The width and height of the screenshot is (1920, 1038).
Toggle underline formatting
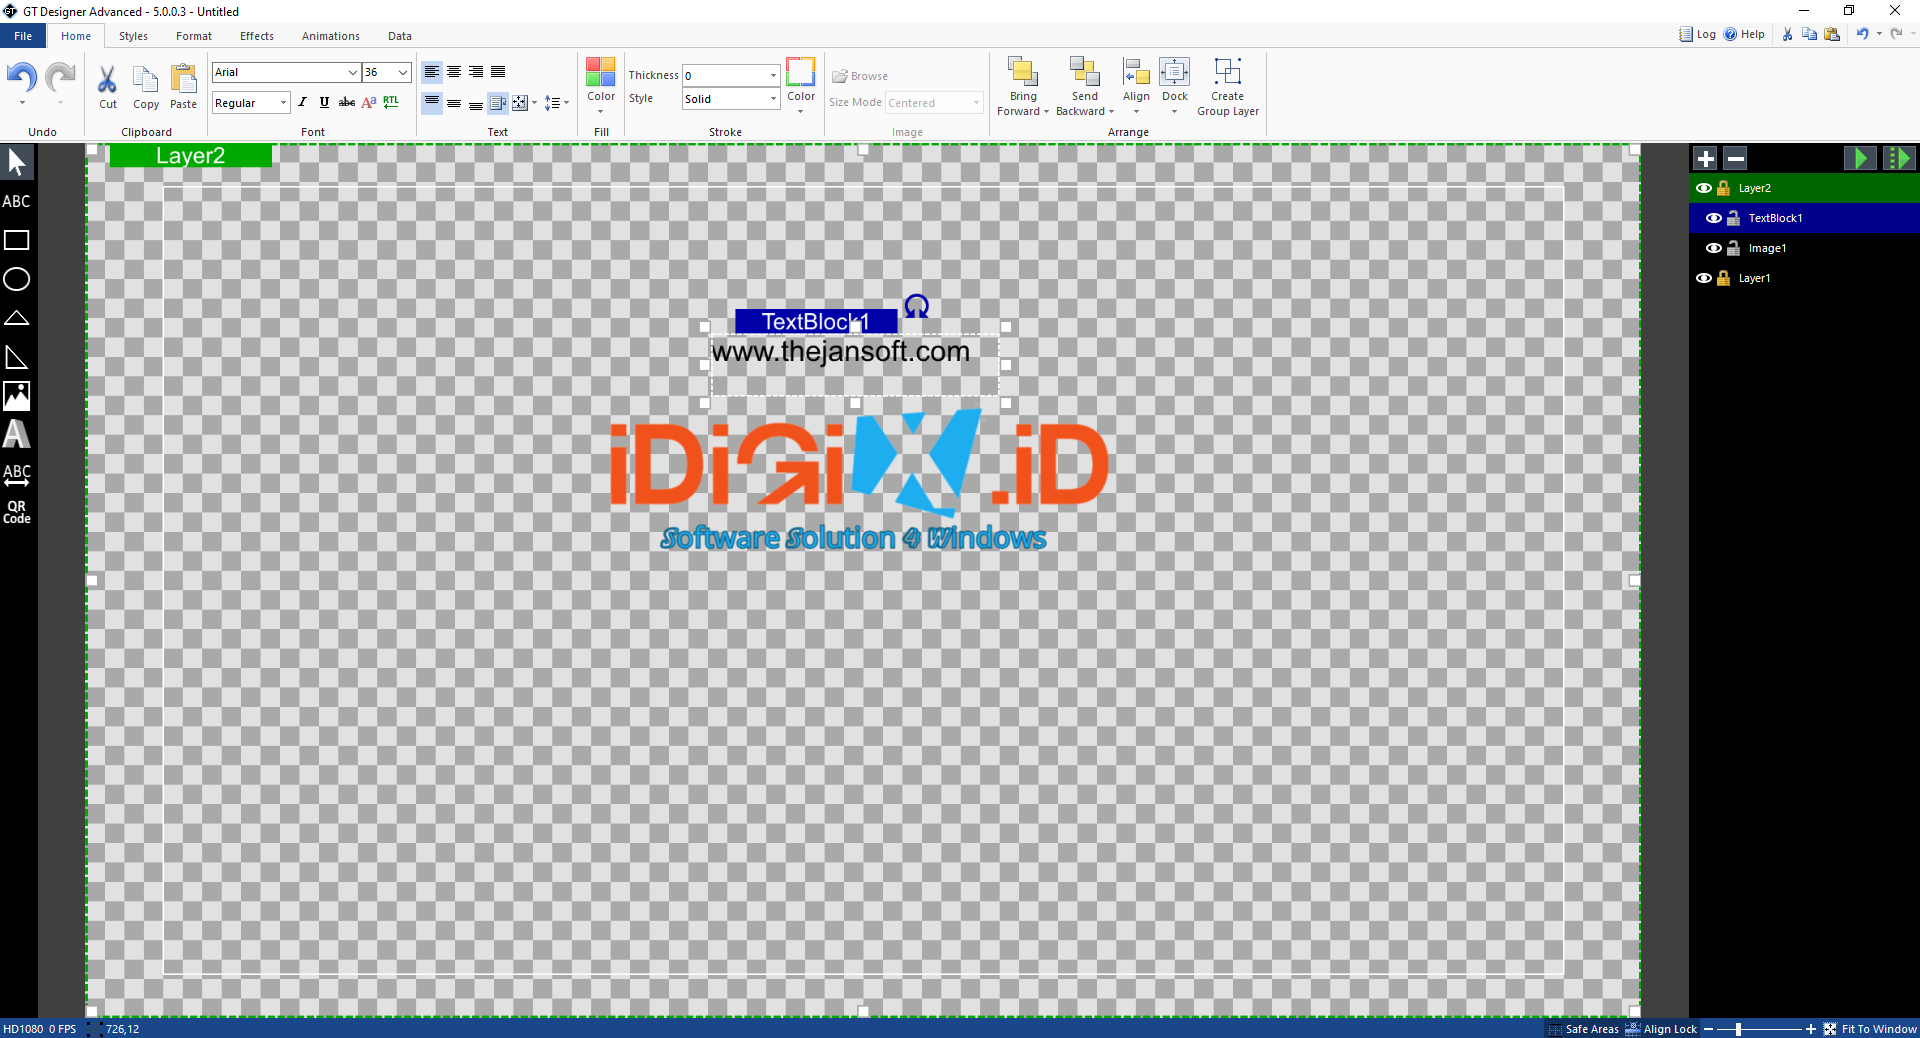tap(325, 102)
